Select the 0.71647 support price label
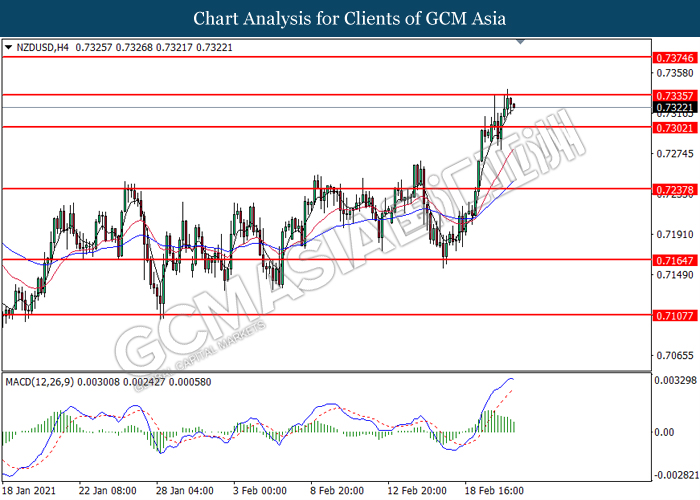This screenshot has width=700, height=500. tap(675, 260)
